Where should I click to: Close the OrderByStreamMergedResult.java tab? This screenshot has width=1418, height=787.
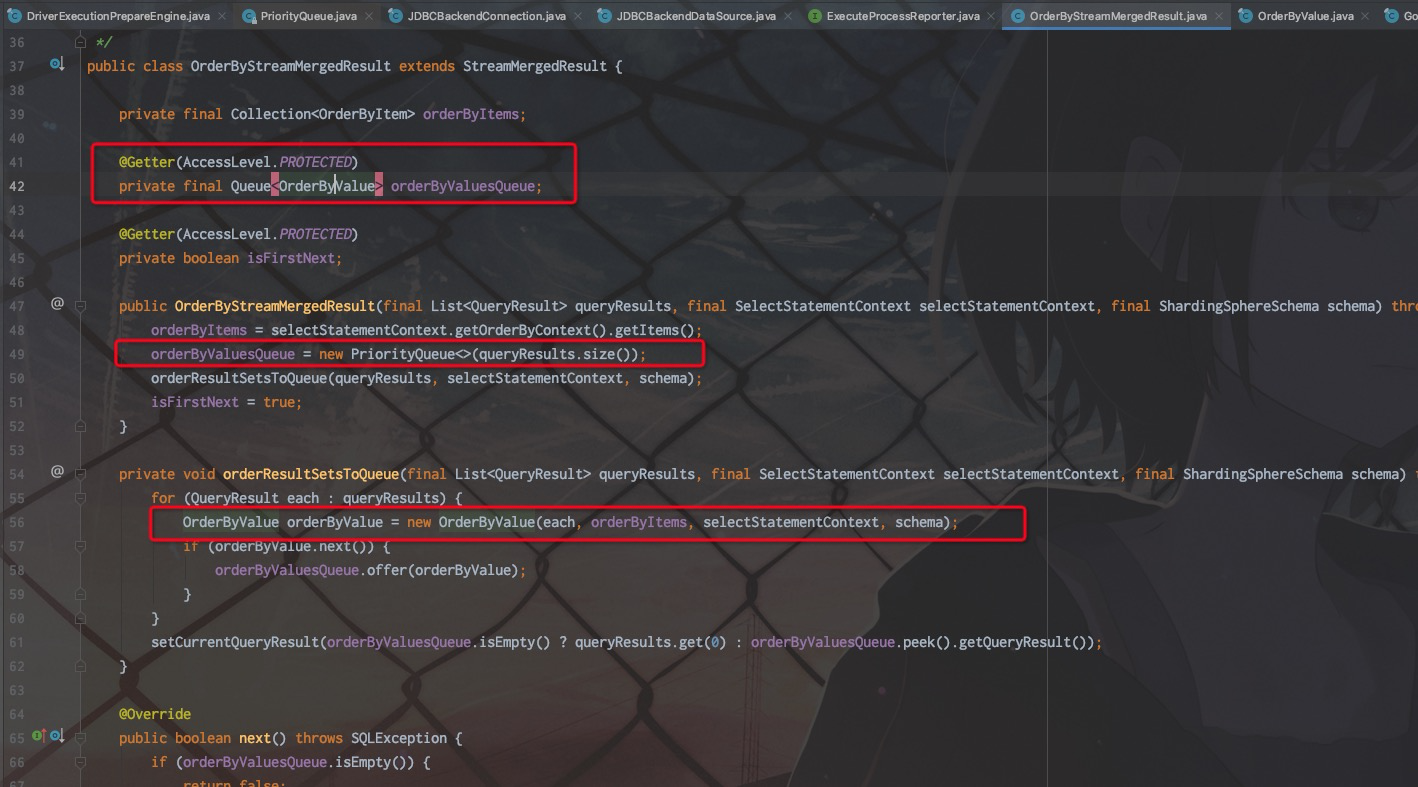(x=1217, y=16)
